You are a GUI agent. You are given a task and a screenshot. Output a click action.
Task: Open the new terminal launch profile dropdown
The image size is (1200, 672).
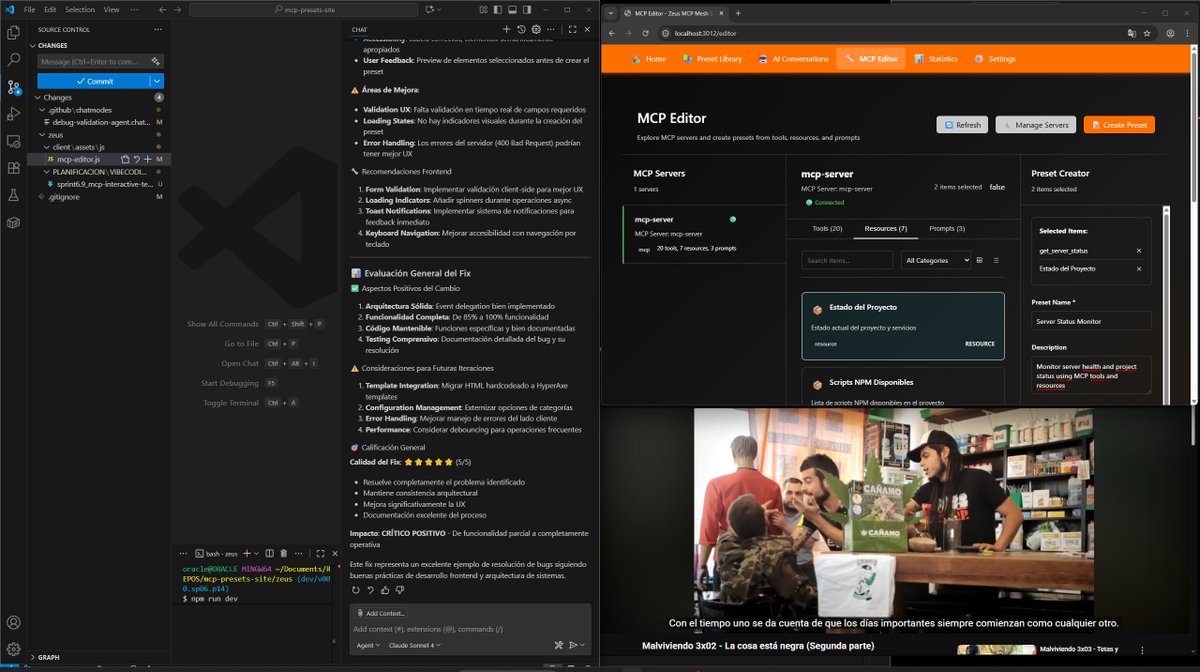click(257, 553)
